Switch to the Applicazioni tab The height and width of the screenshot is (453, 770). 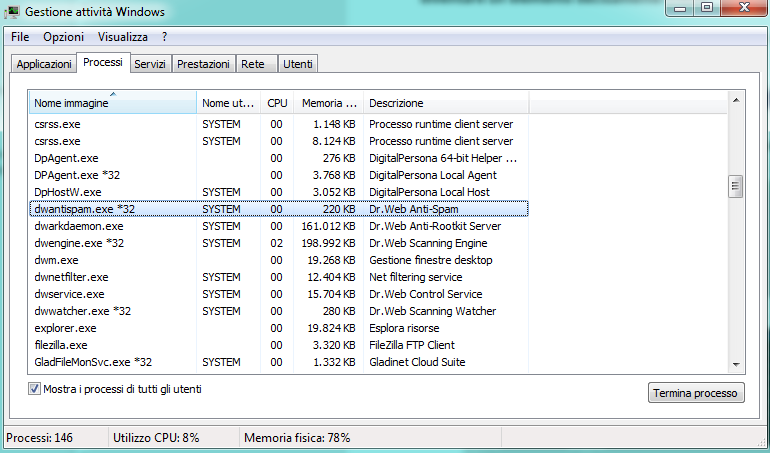point(44,64)
